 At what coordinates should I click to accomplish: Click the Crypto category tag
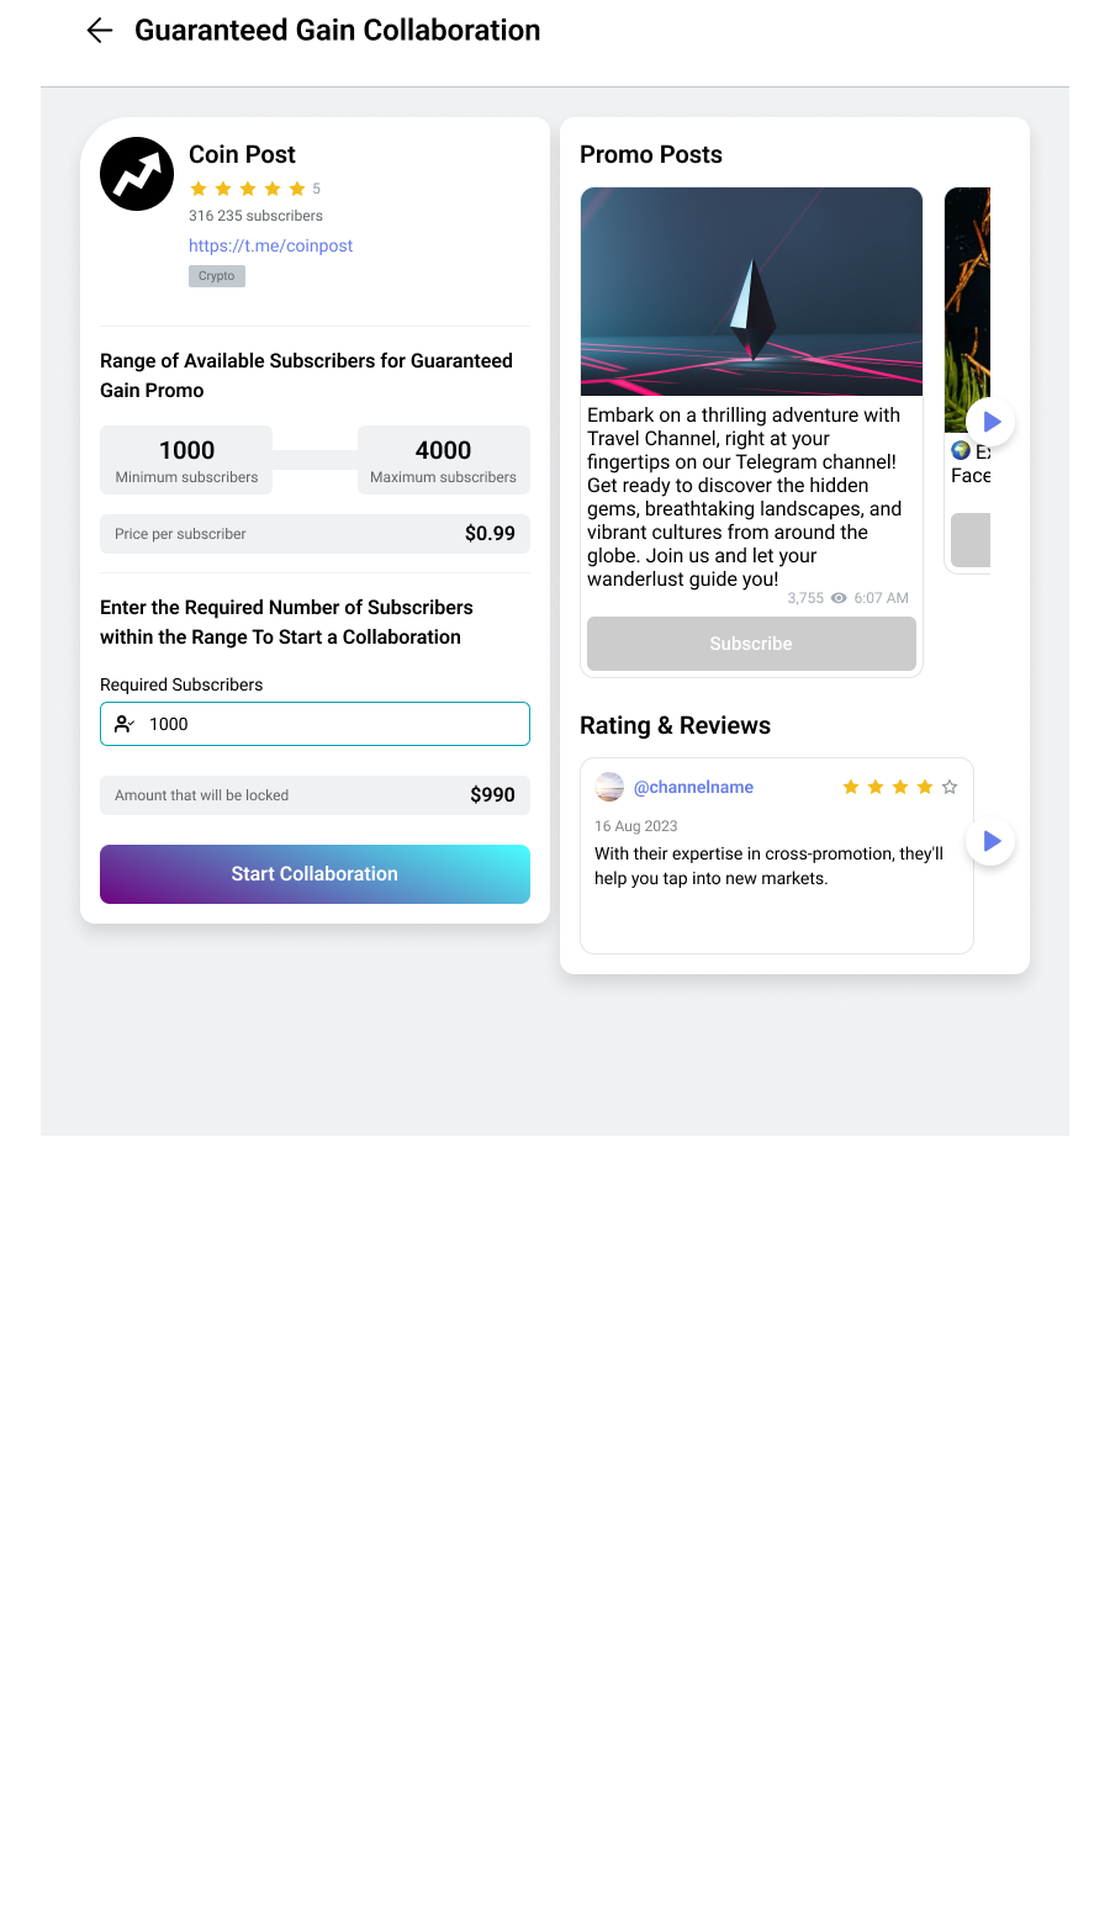pyautogui.click(x=217, y=276)
